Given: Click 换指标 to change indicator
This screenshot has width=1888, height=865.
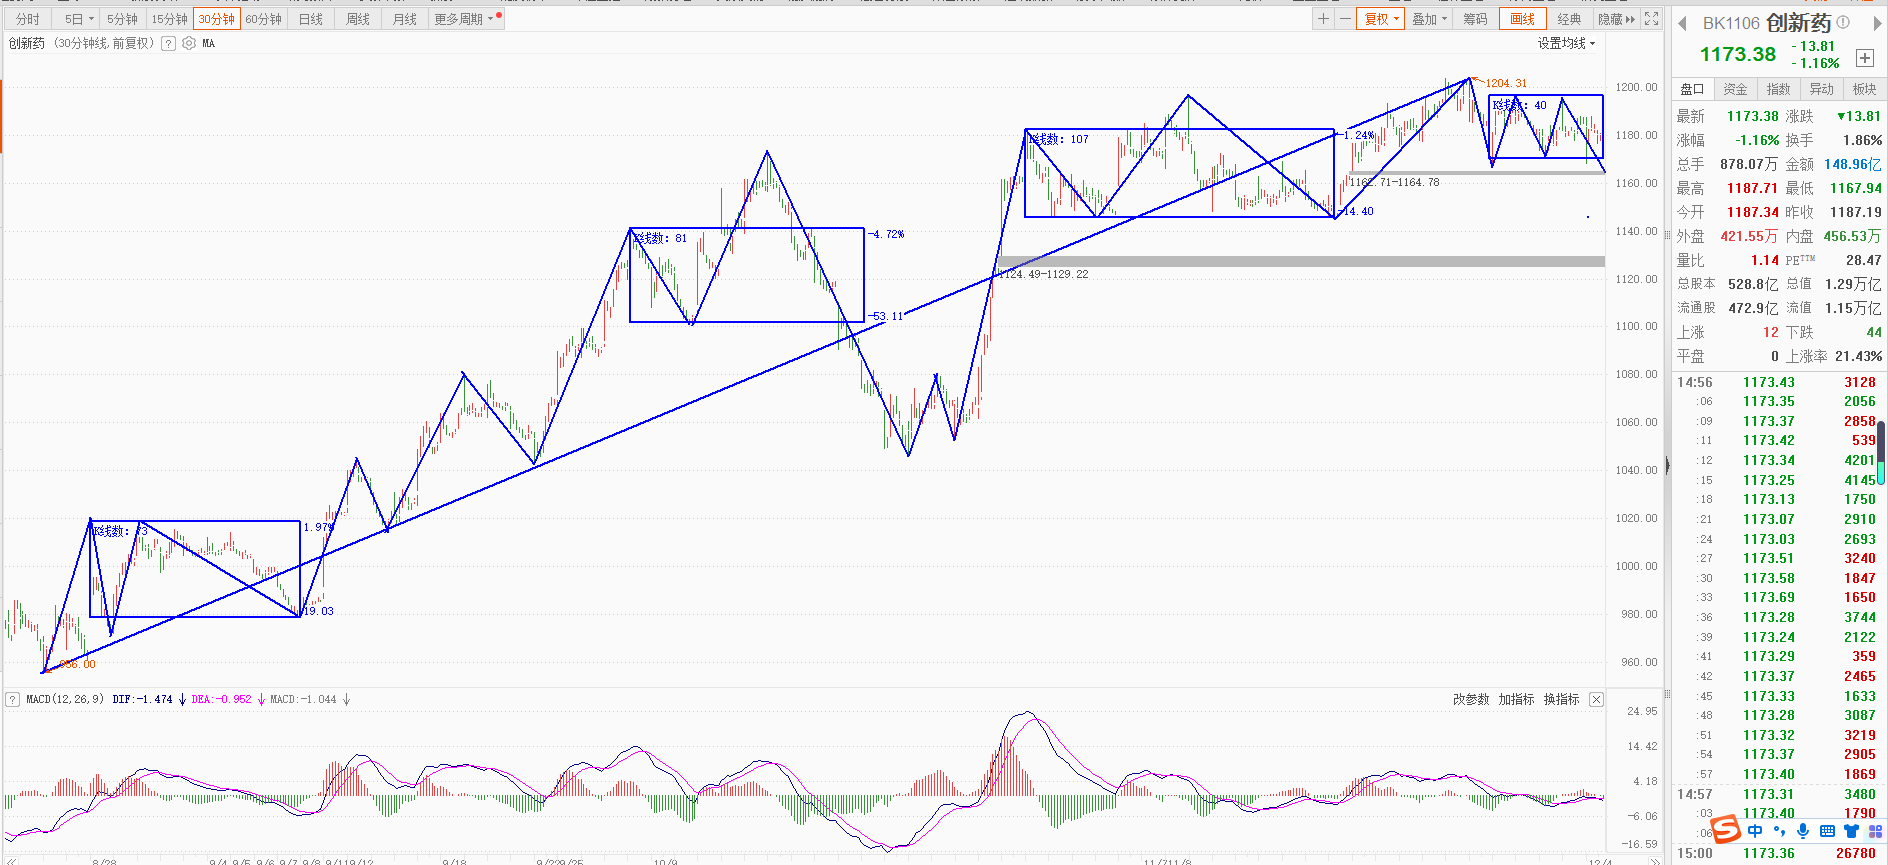Looking at the screenshot, I should point(1561,699).
